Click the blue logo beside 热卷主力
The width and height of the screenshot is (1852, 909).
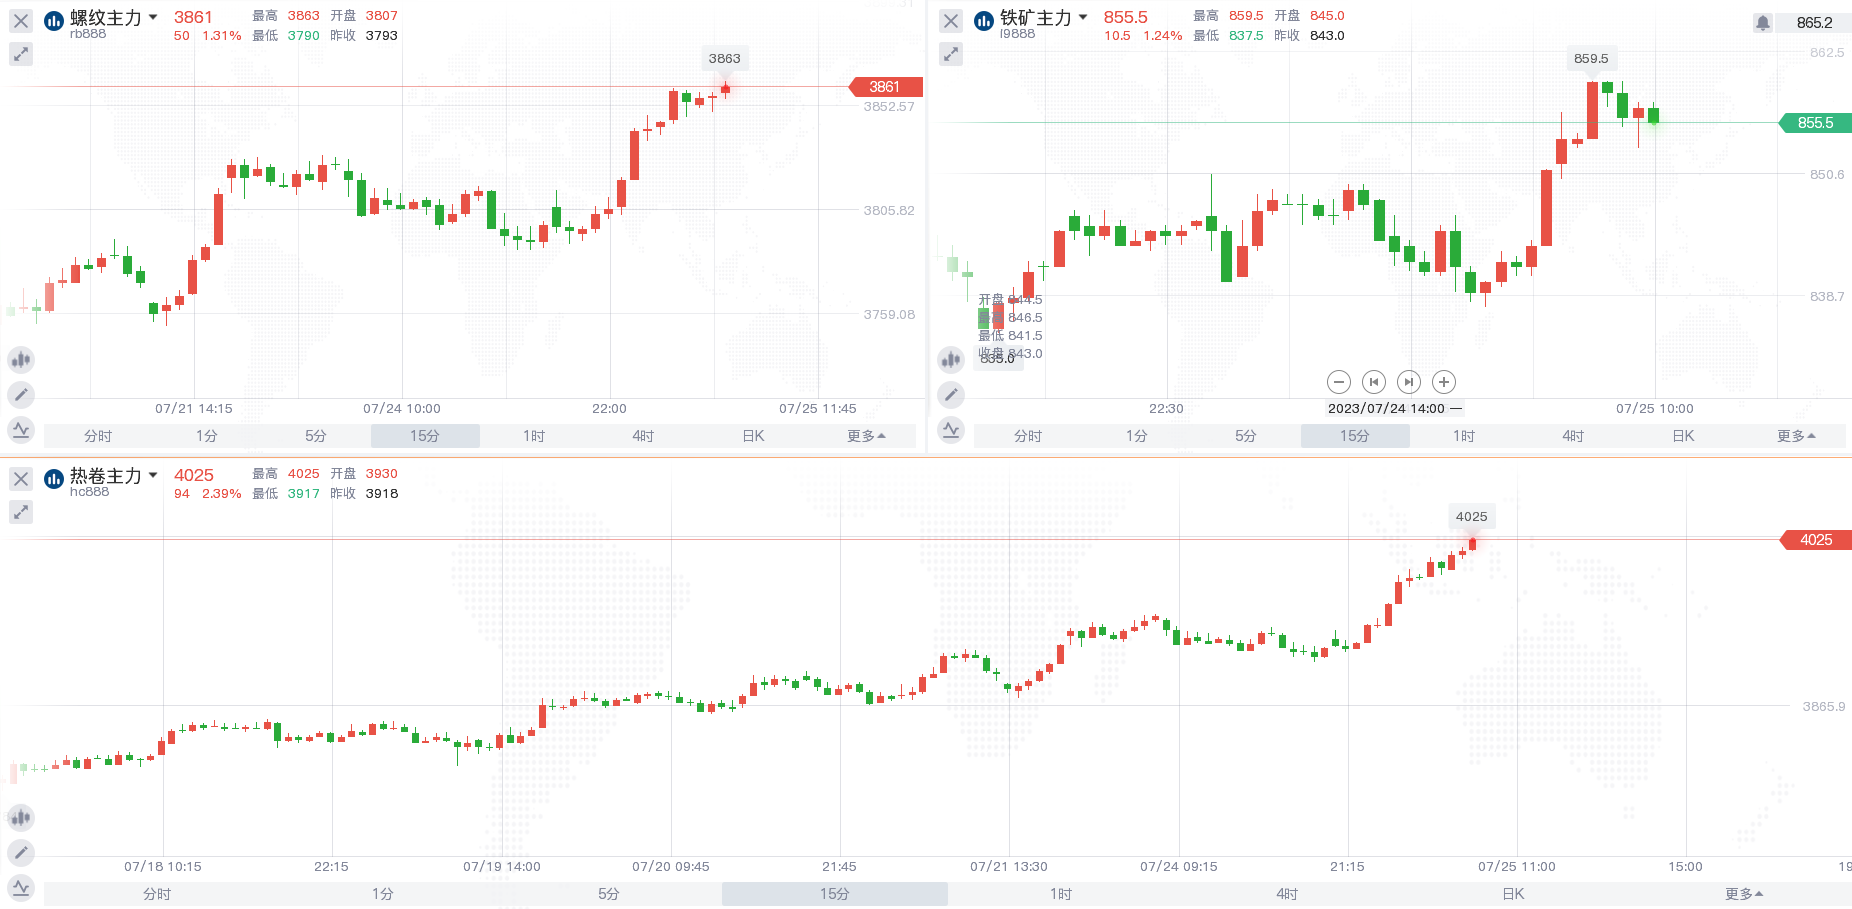click(x=54, y=479)
